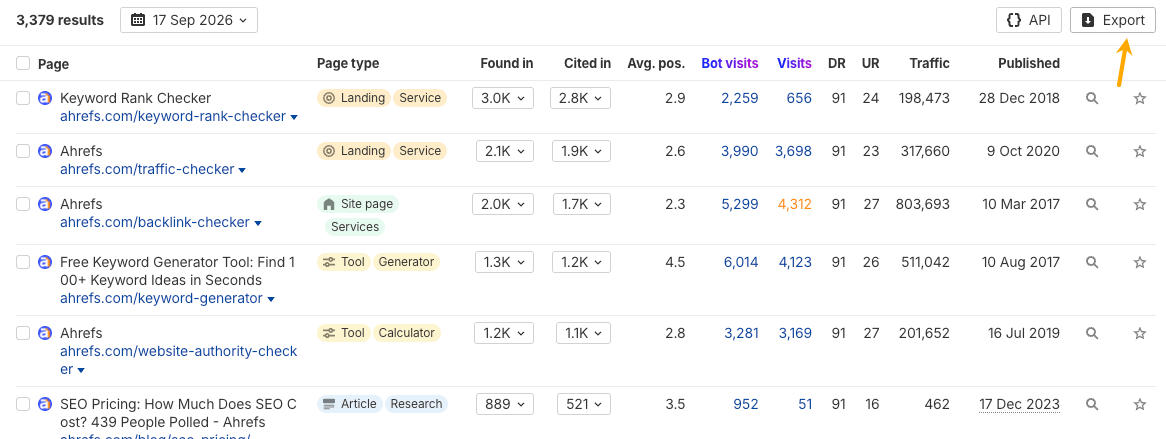Star the keyword-generator page
This screenshot has height=439, width=1166.
(1140, 262)
